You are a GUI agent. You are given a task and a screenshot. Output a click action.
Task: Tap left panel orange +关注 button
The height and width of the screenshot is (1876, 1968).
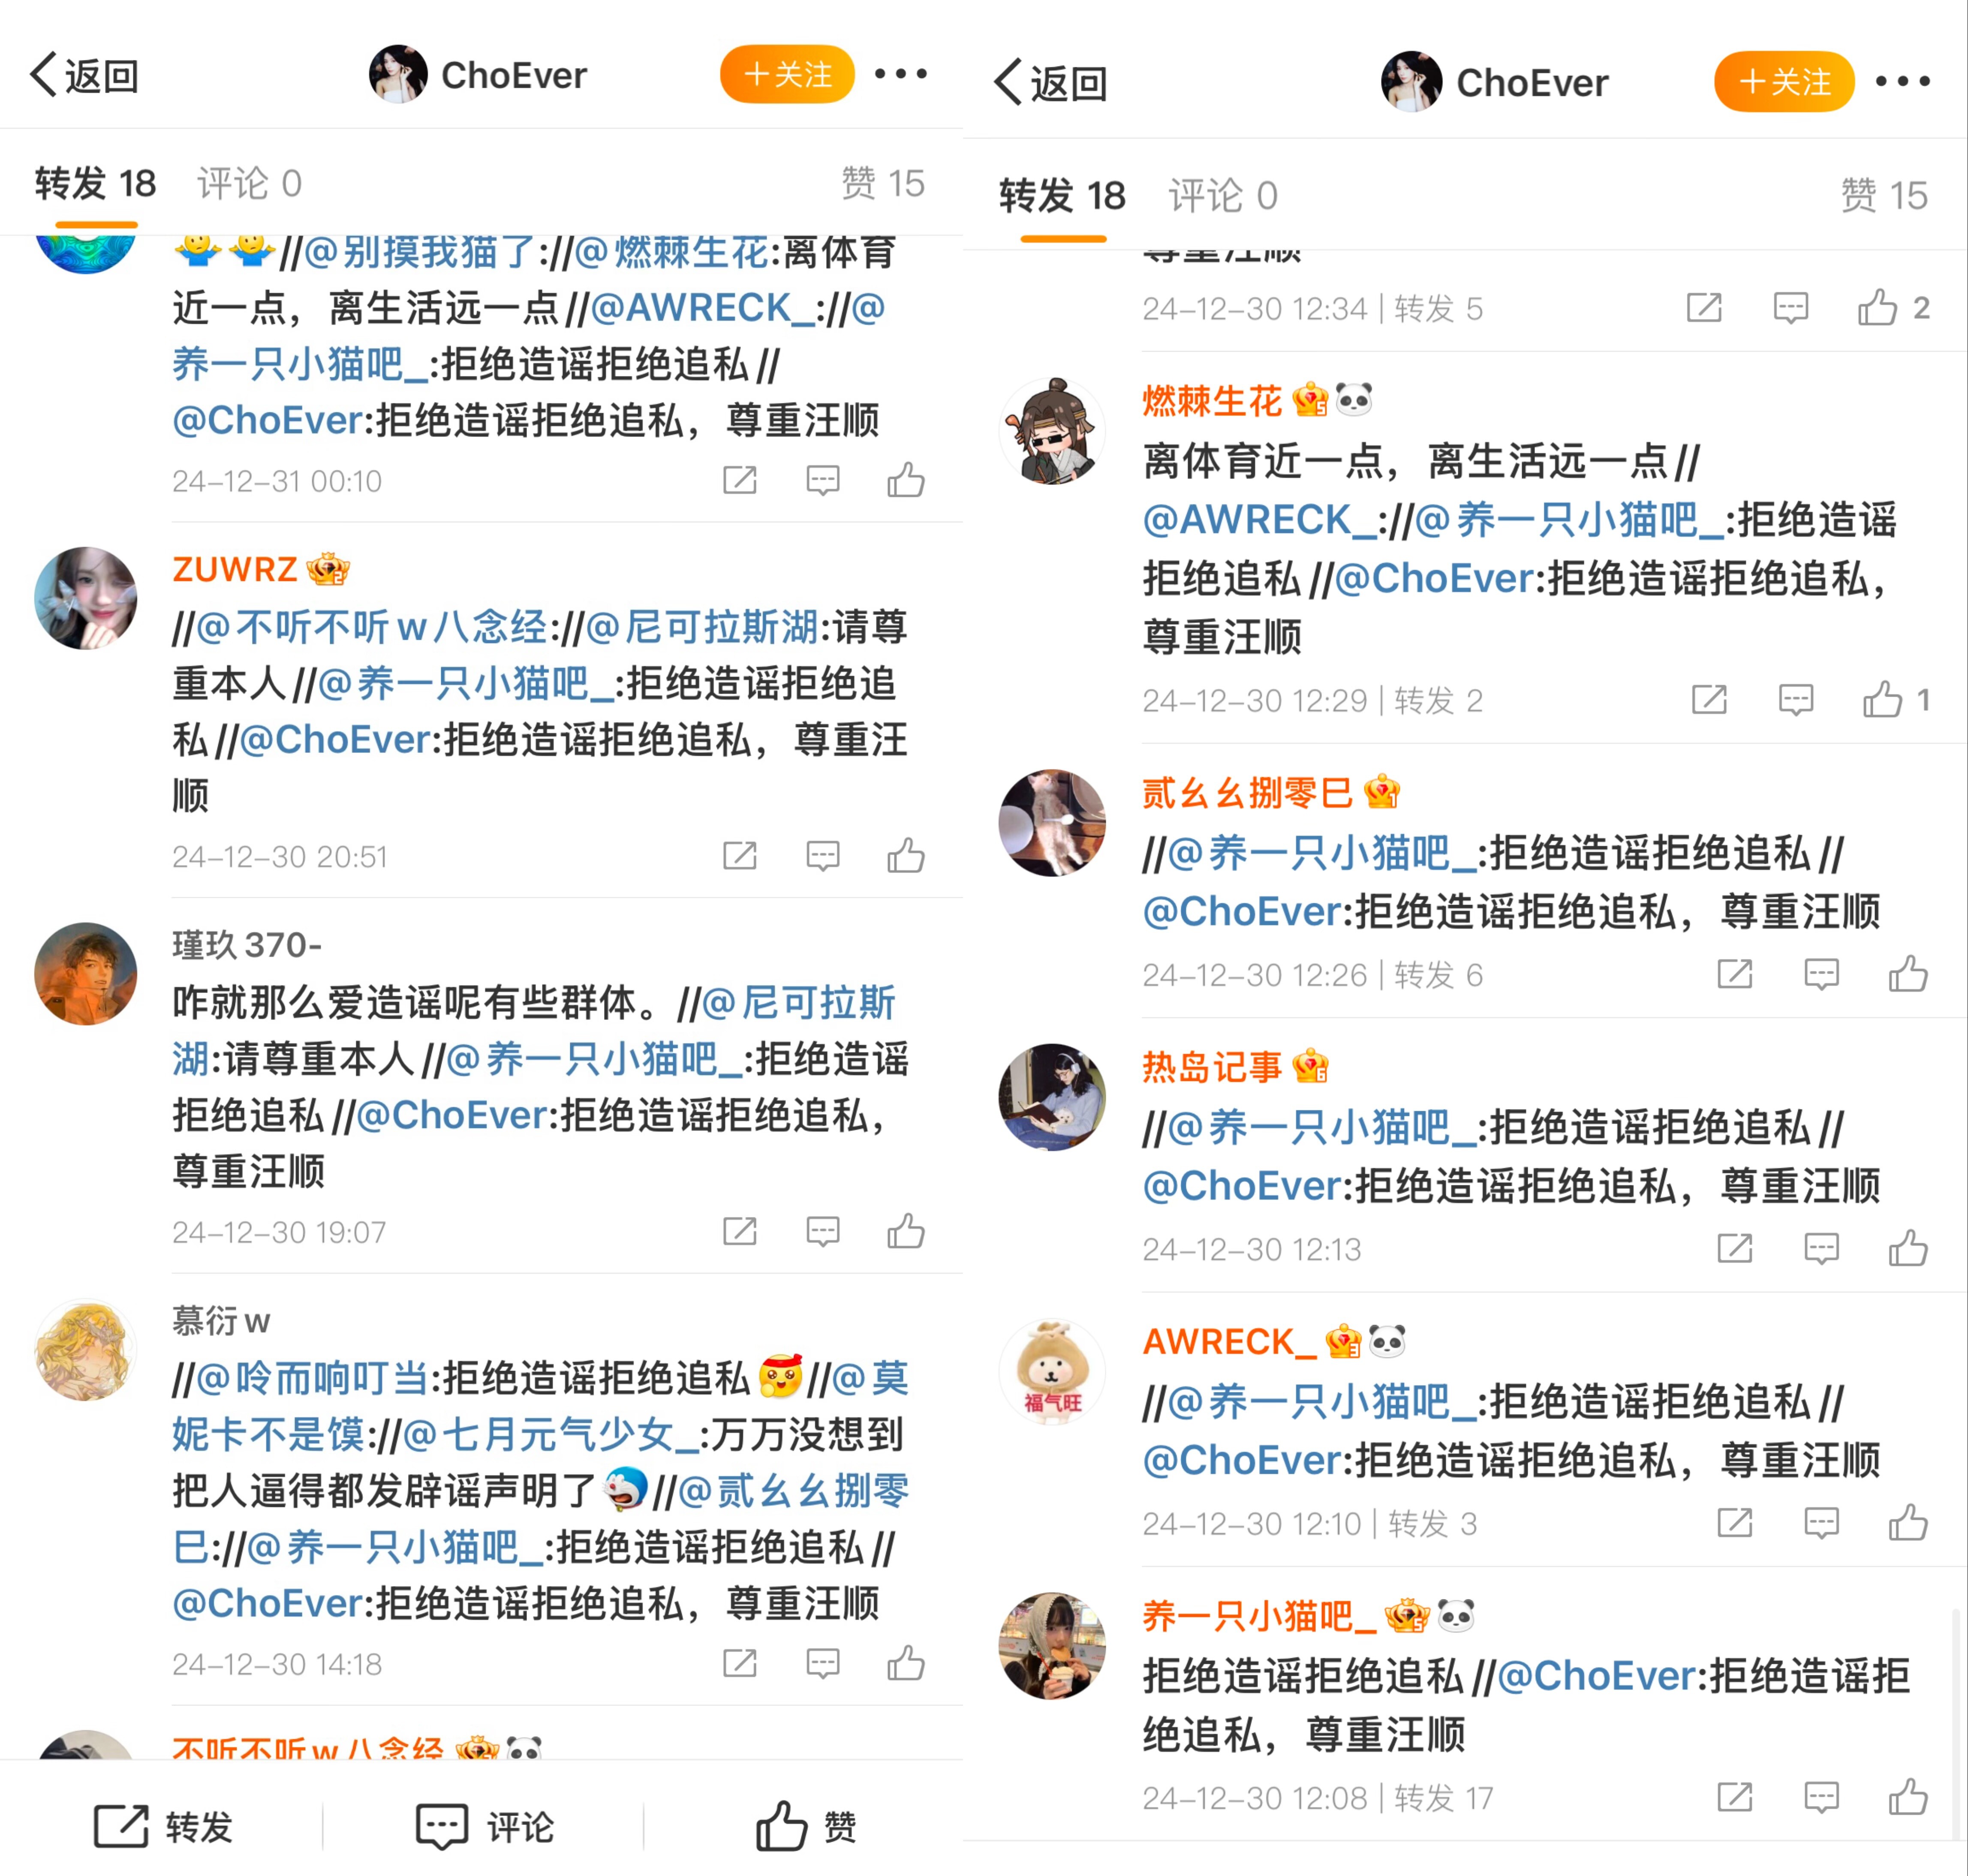click(787, 74)
